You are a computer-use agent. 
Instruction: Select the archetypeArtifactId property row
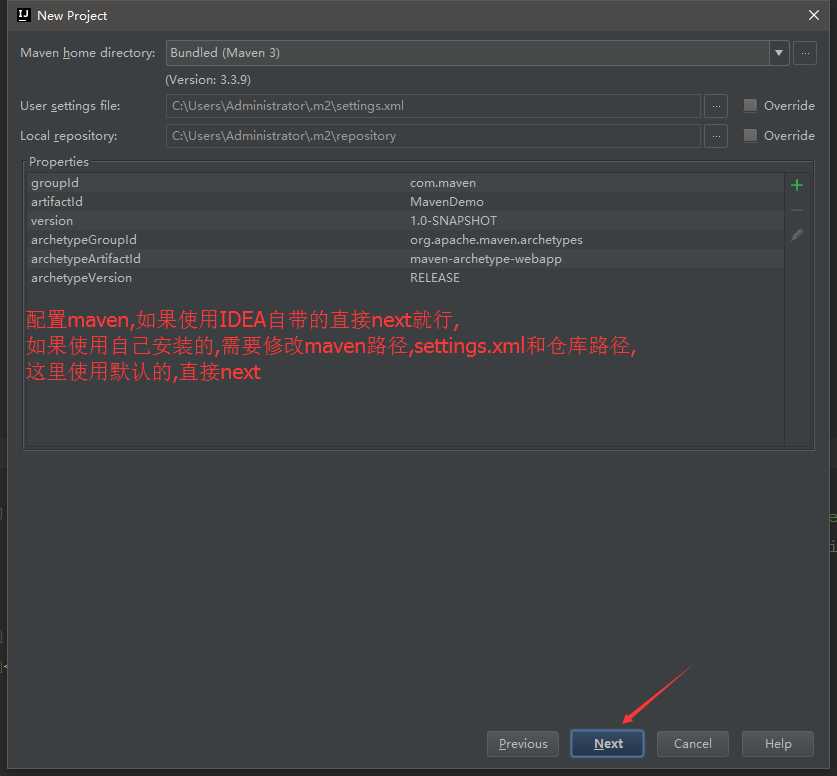point(407,259)
